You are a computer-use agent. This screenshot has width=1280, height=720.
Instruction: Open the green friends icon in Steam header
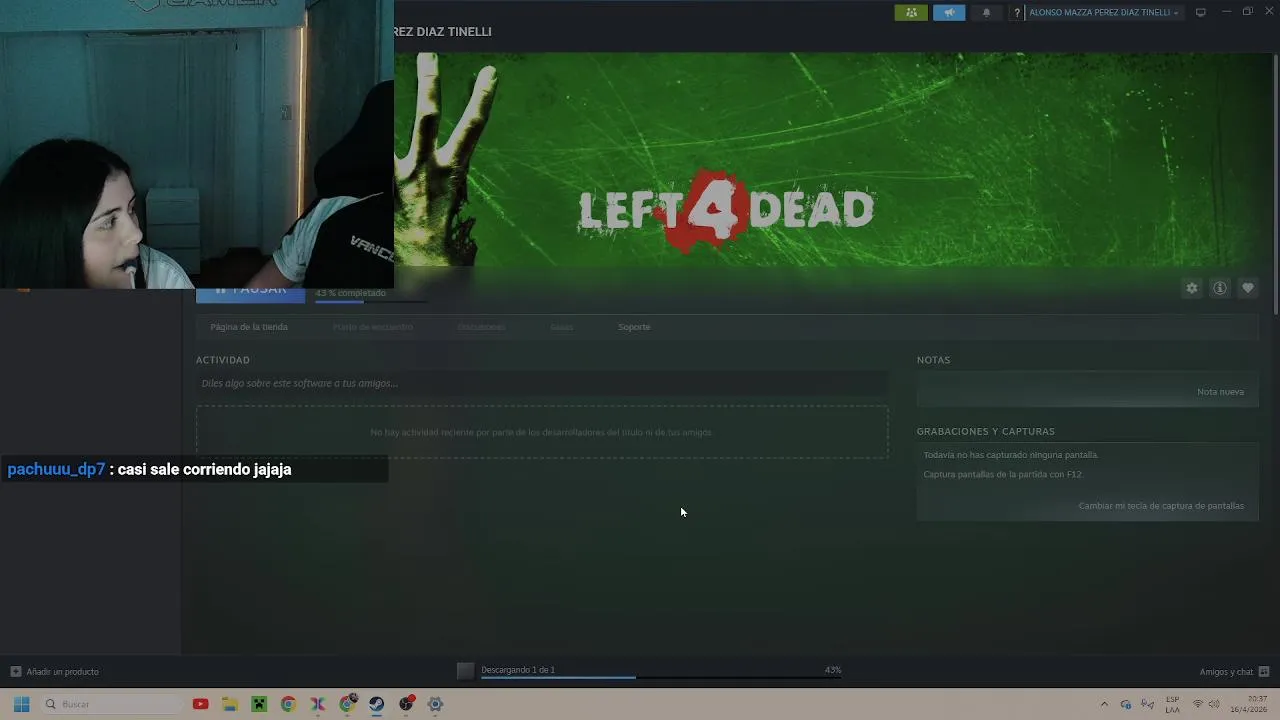pyautogui.click(x=911, y=12)
